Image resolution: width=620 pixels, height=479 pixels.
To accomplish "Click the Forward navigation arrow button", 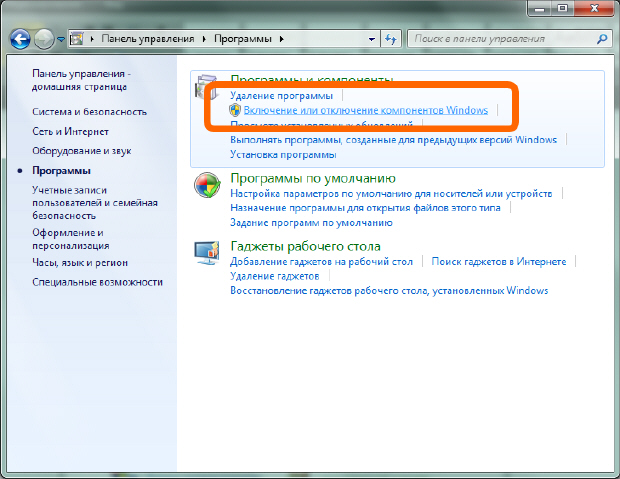I will coord(43,39).
